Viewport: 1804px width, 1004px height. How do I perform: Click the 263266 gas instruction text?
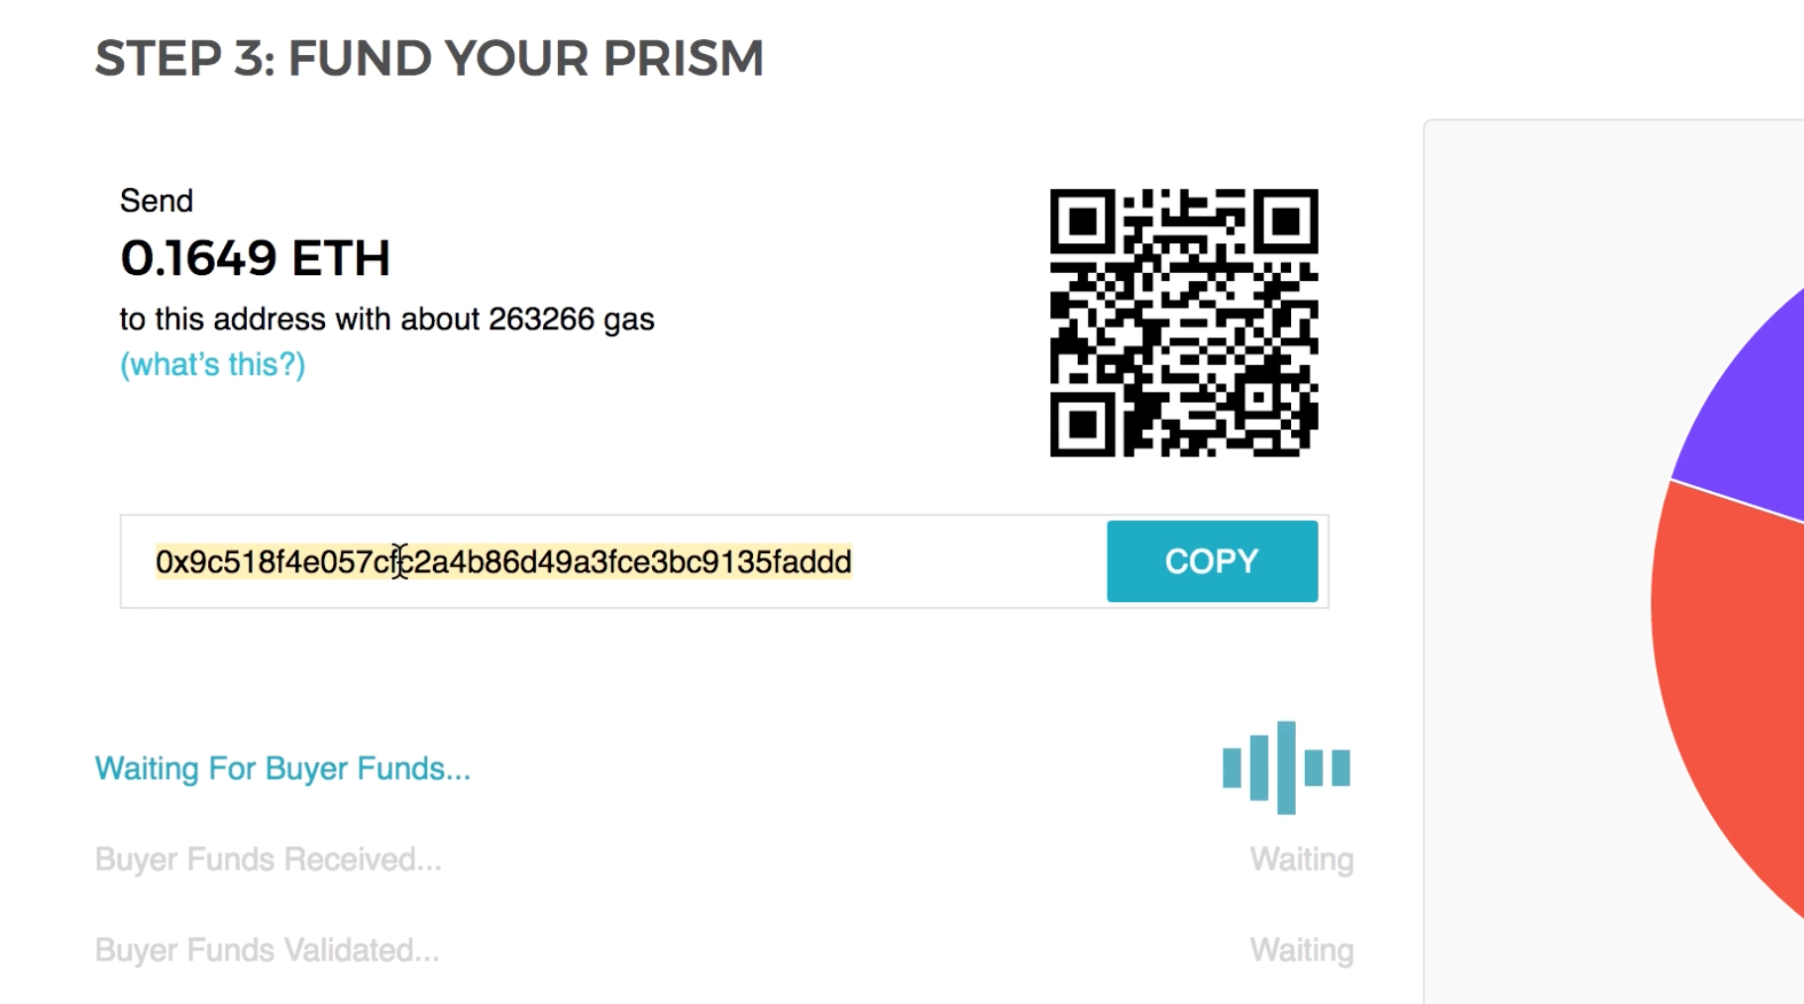click(387, 319)
